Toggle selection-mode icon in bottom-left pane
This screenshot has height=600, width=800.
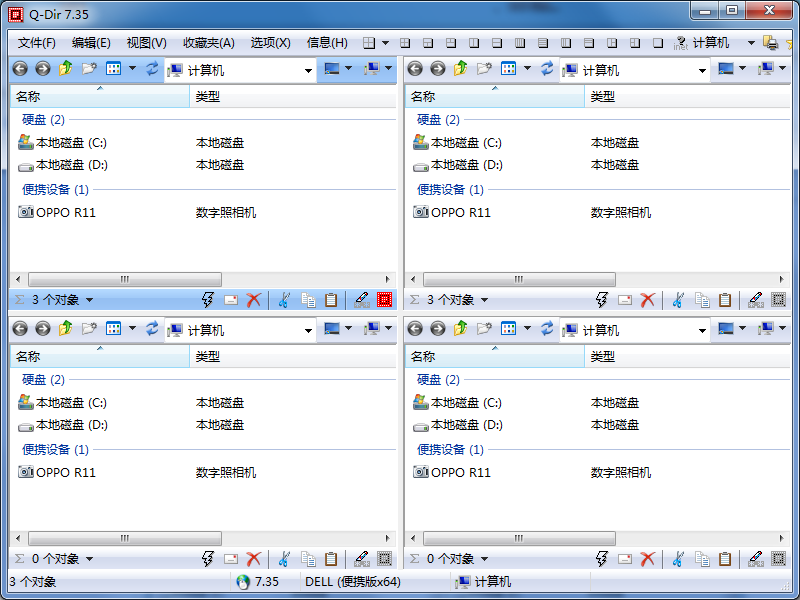click(x=385, y=559)
